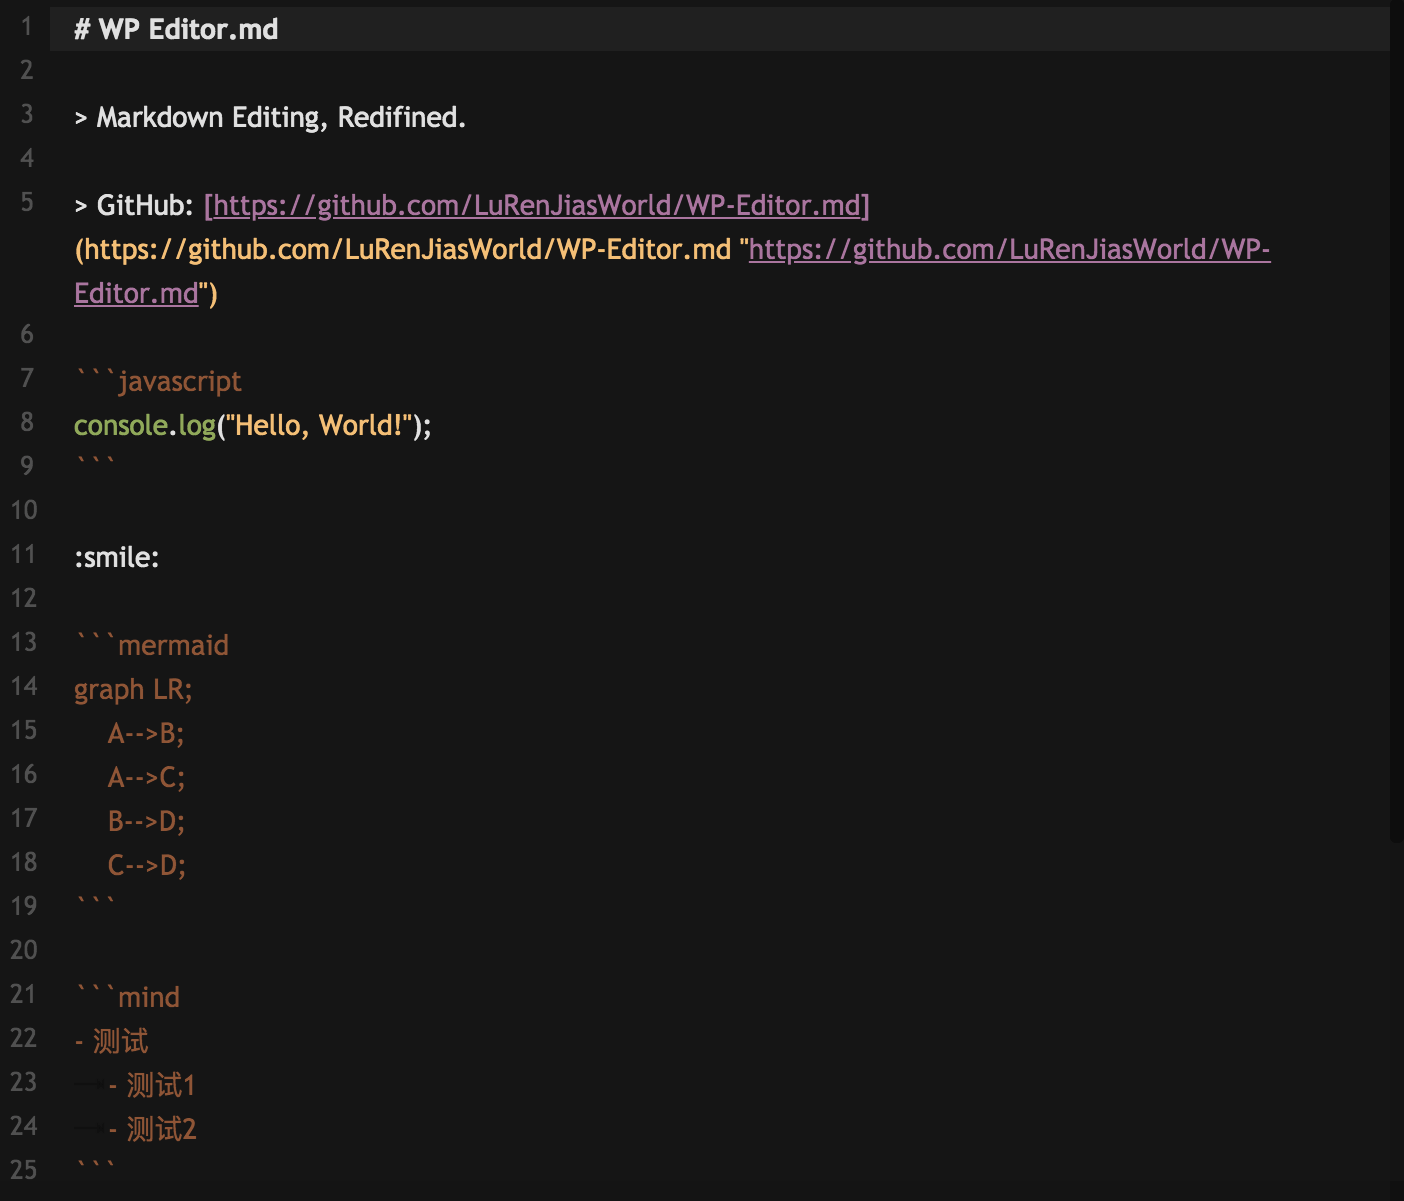Screen dimensions: 1404x1201
Task: Click line number 13 in the gutter
Action: (x=23, y=642)
